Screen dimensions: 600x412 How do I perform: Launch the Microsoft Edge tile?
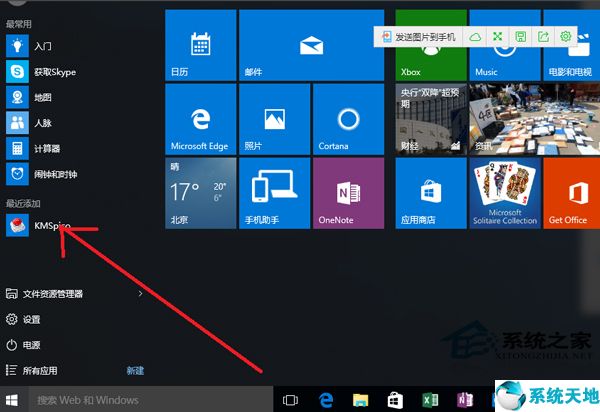pyautogui.click(x=201, y=119)
